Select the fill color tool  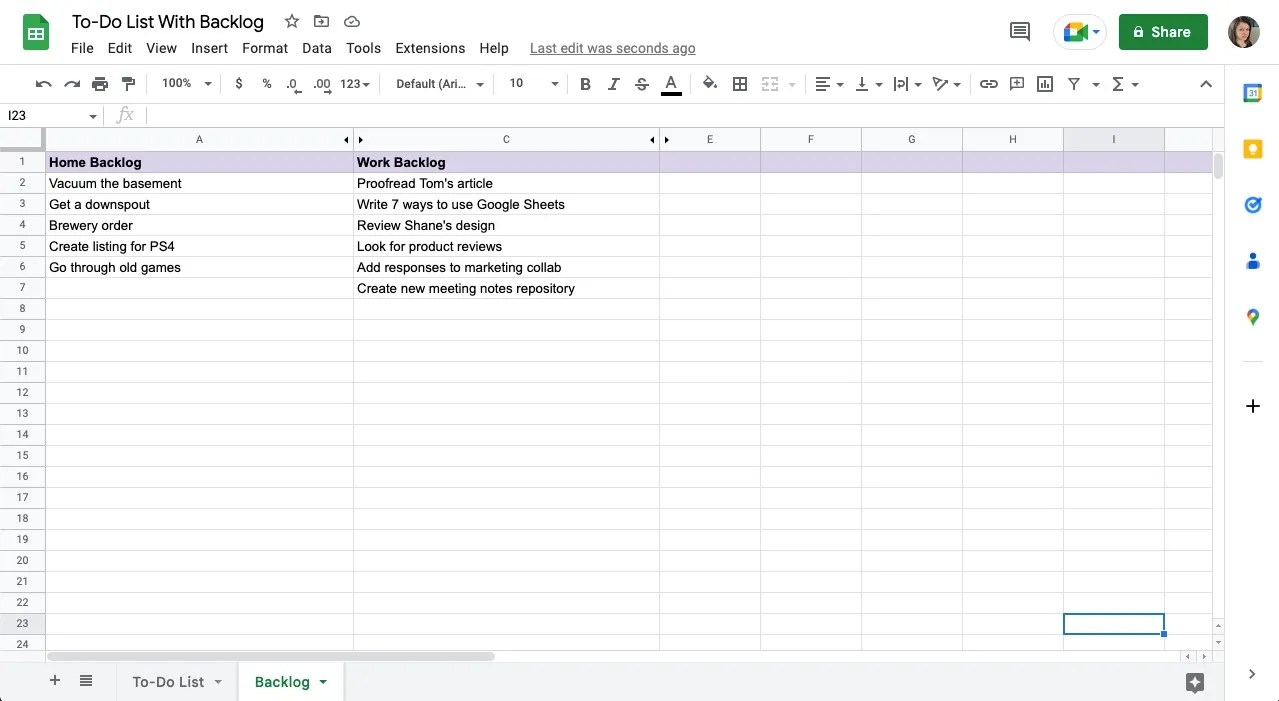pyautogui.click(x=710, y=84)
